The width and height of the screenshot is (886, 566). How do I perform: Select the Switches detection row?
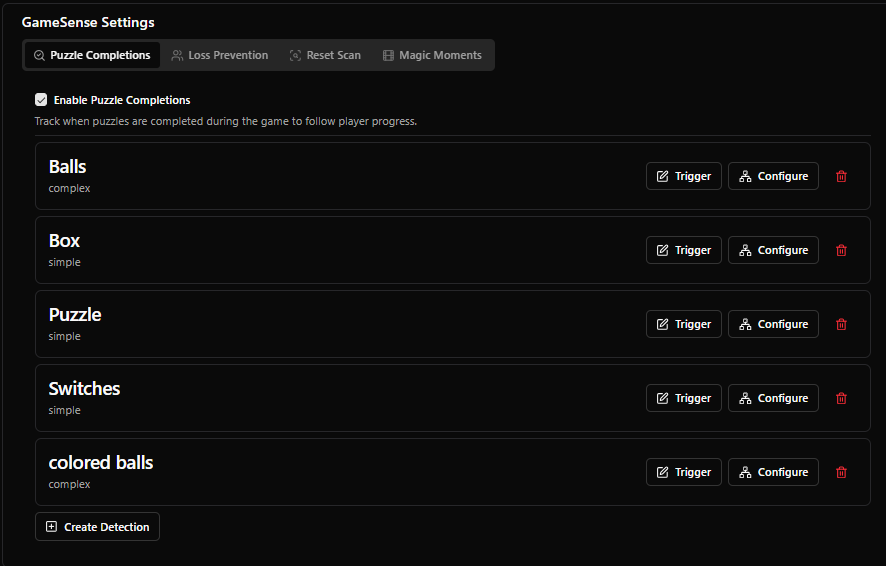(453, 398)
